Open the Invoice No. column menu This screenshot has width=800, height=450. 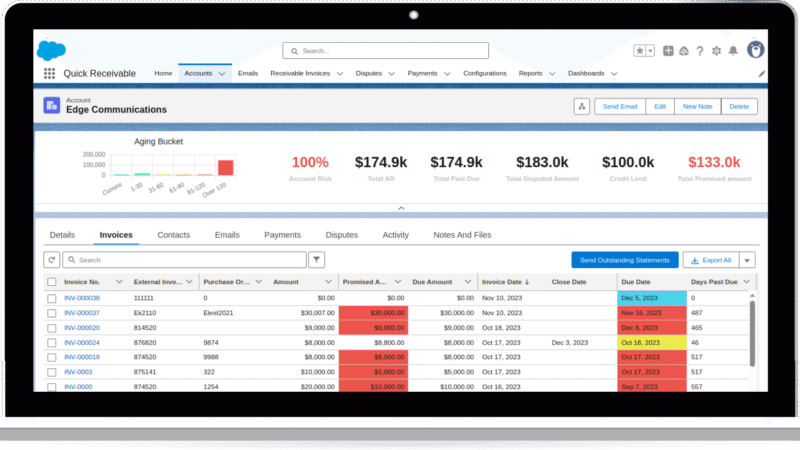coord(119,282)
